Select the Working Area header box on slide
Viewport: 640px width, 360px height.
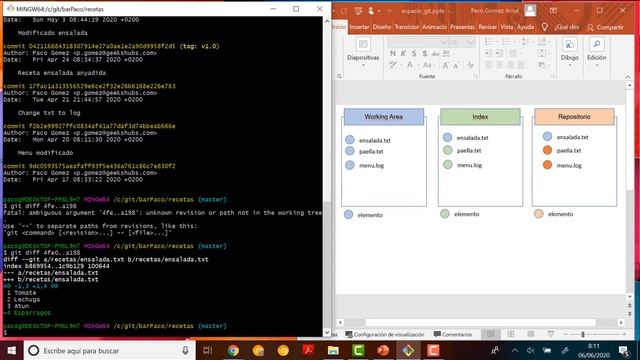tap(384, 117)
